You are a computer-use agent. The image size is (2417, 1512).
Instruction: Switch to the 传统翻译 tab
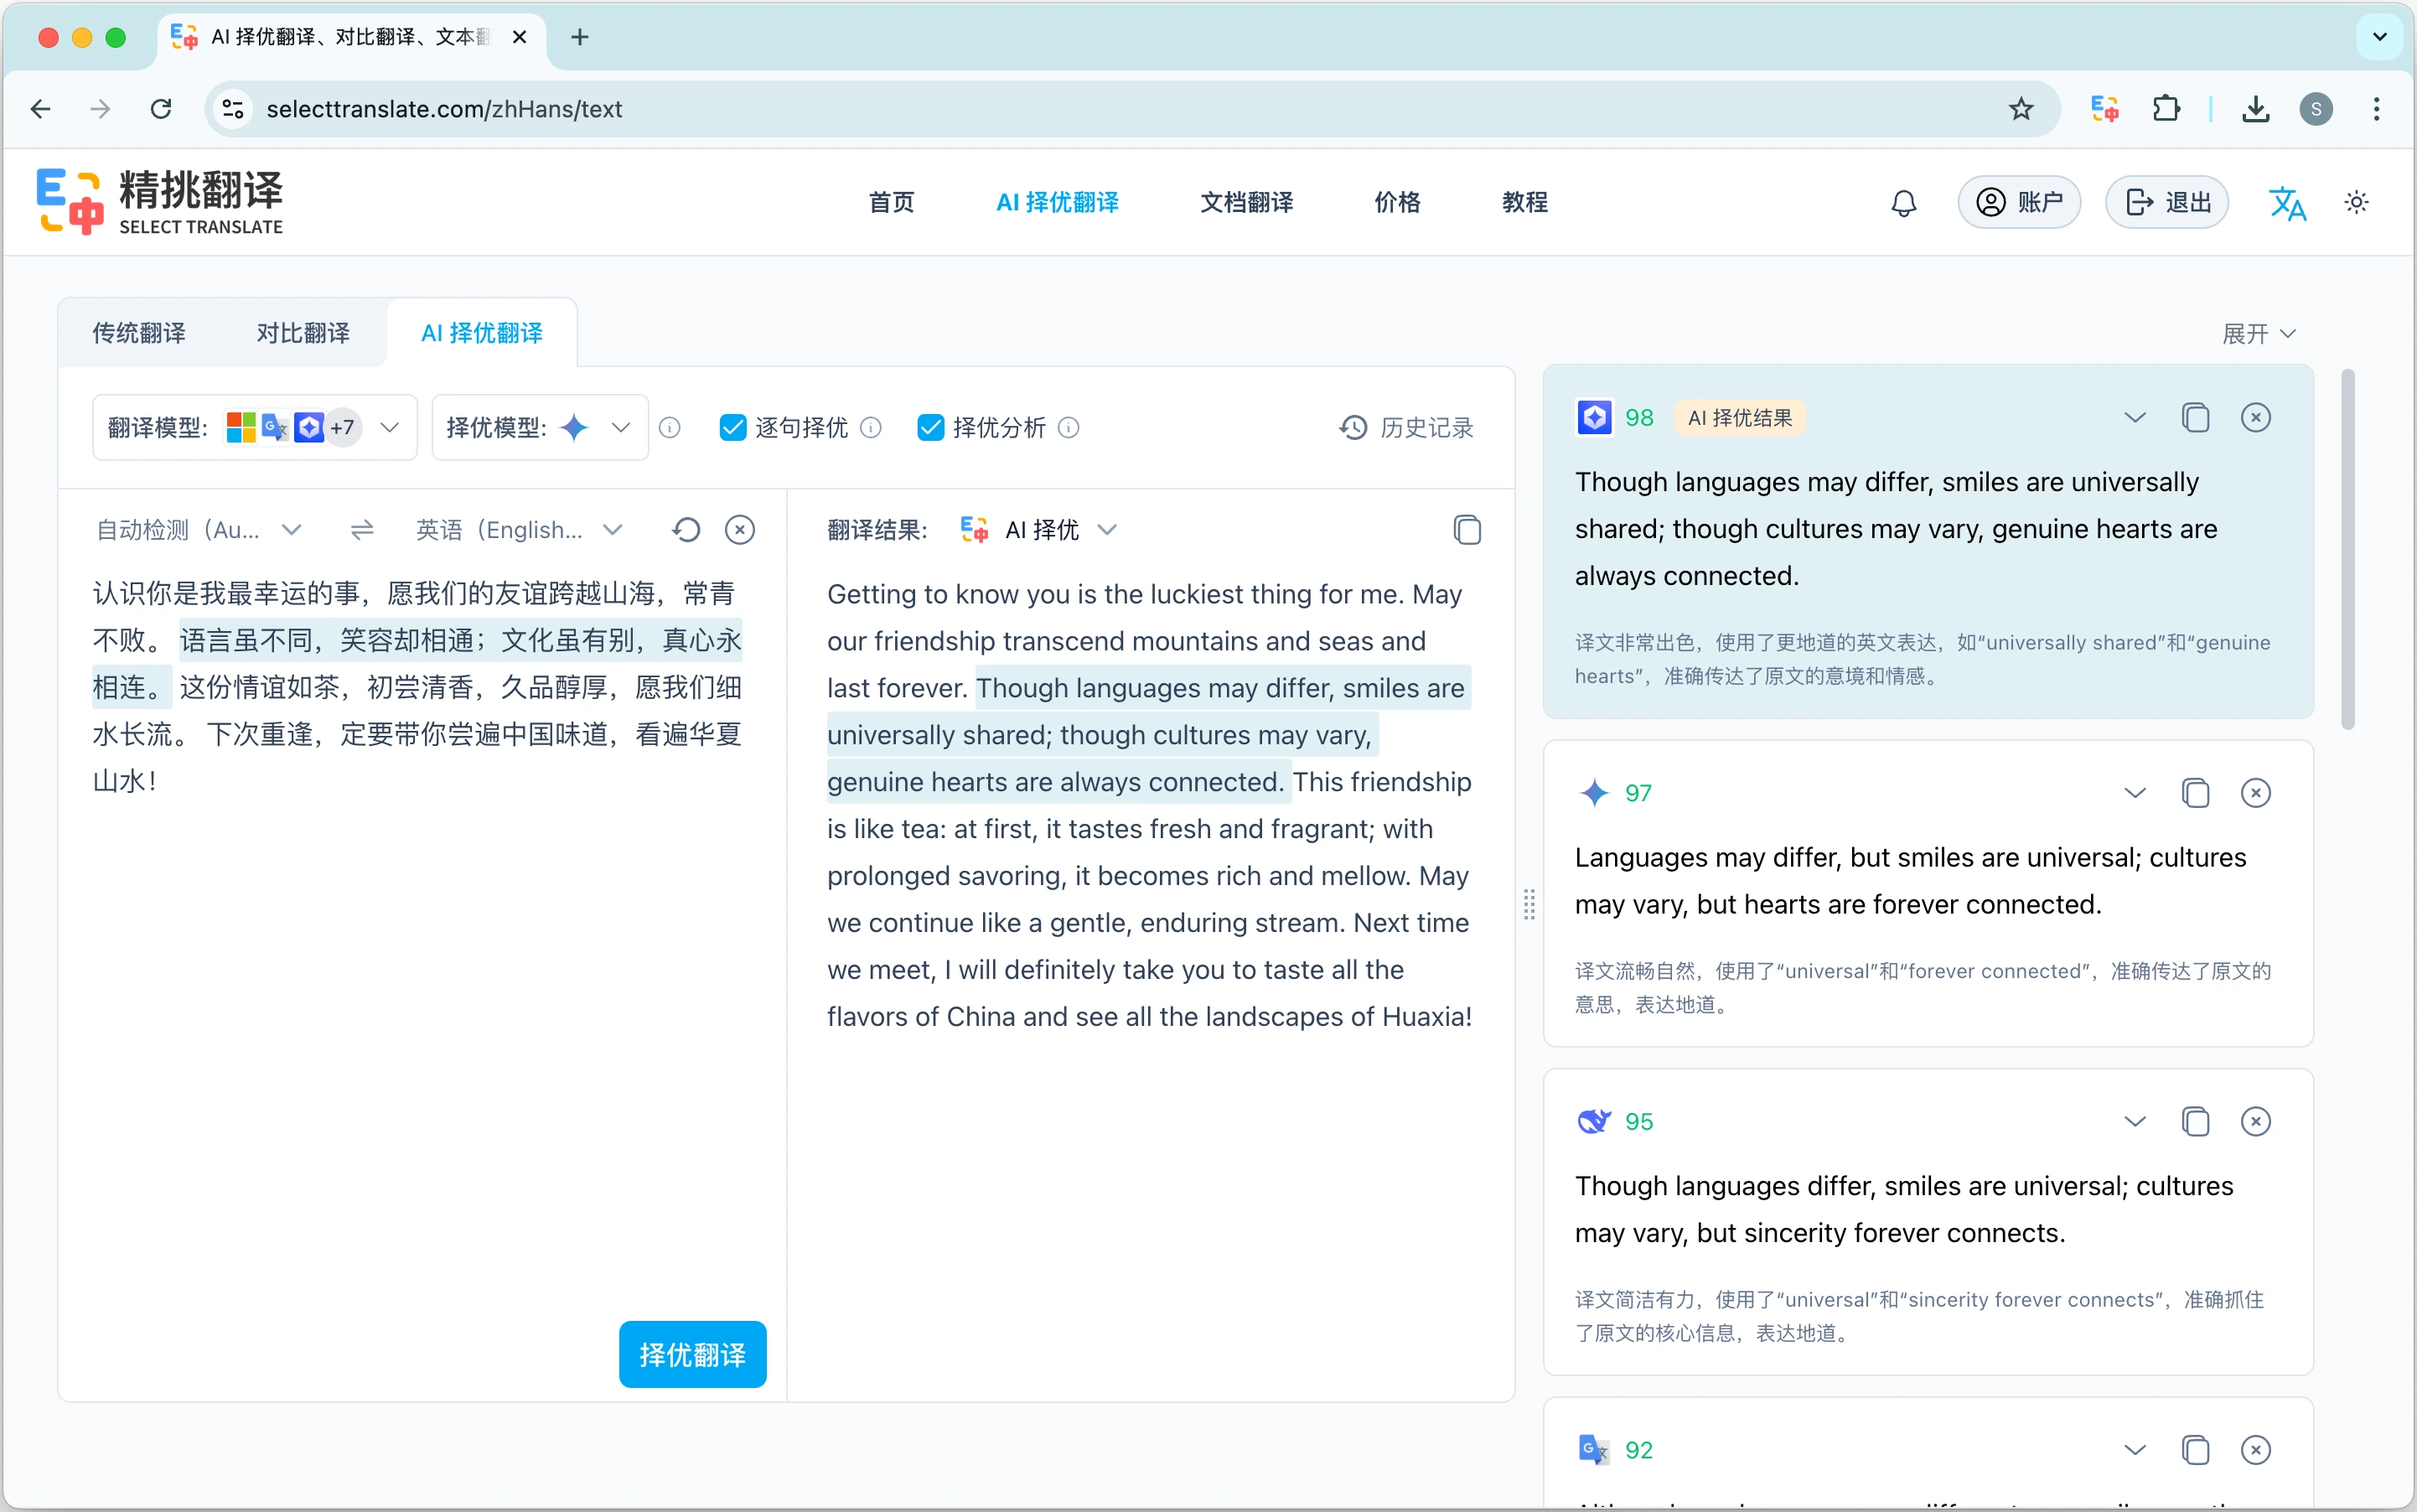point(139,334)
